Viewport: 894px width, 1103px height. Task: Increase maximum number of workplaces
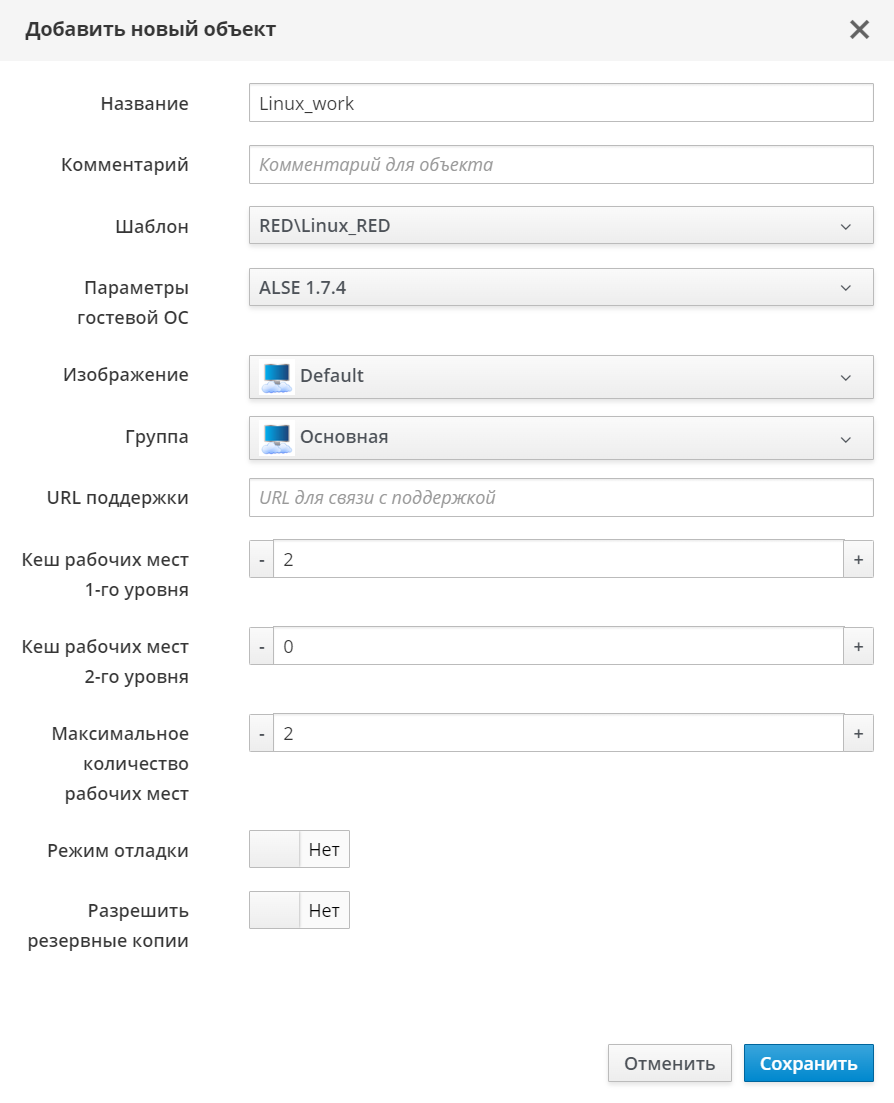(x=858, y=734)
